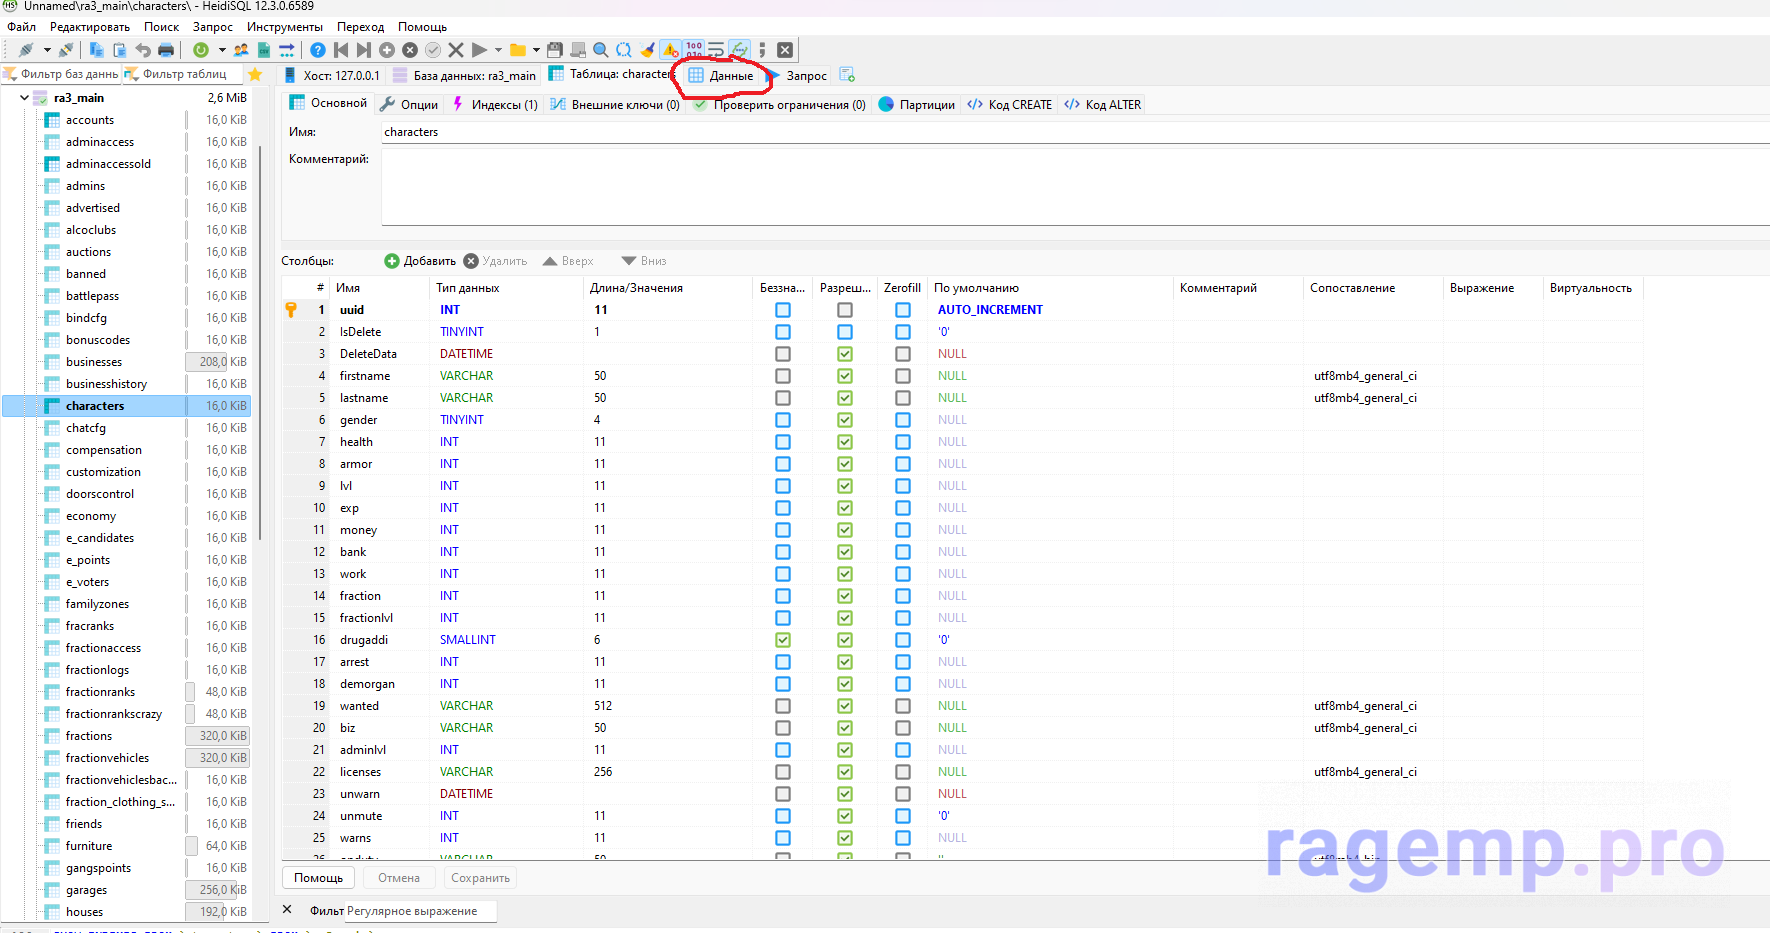
Task: Collapse the ra3_main database tree node
Action: pyautogui.click(x=25, y=98)
